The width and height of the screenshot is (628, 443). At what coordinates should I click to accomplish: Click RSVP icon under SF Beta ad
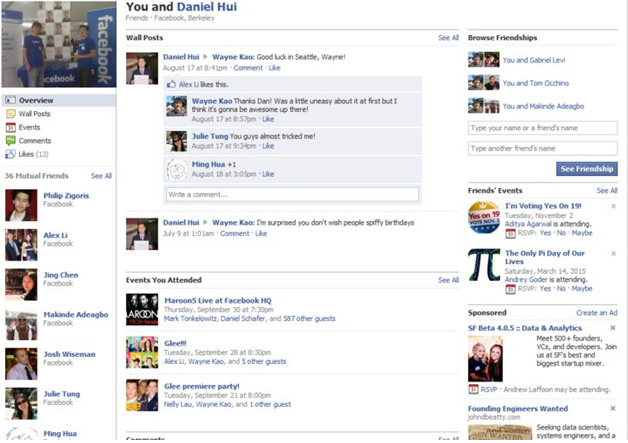pyautogui.click(x=473, y=389)
